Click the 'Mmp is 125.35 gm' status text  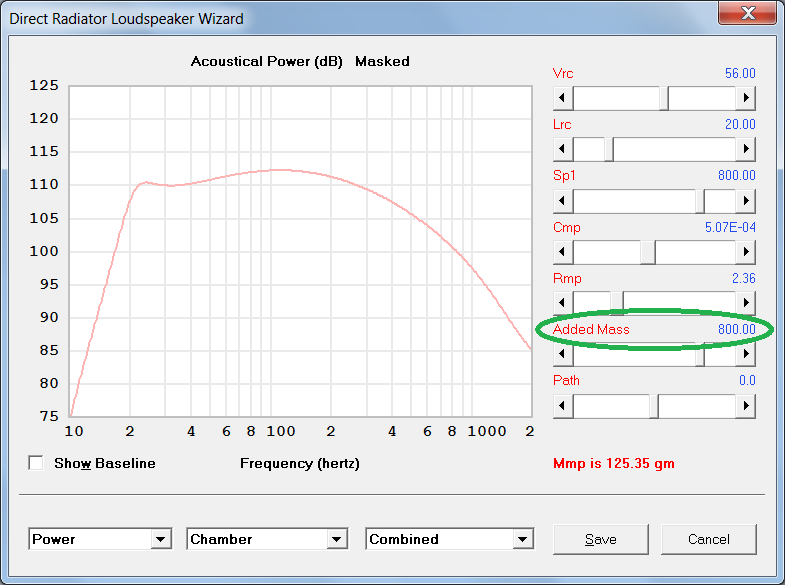(x=613, y=463)
